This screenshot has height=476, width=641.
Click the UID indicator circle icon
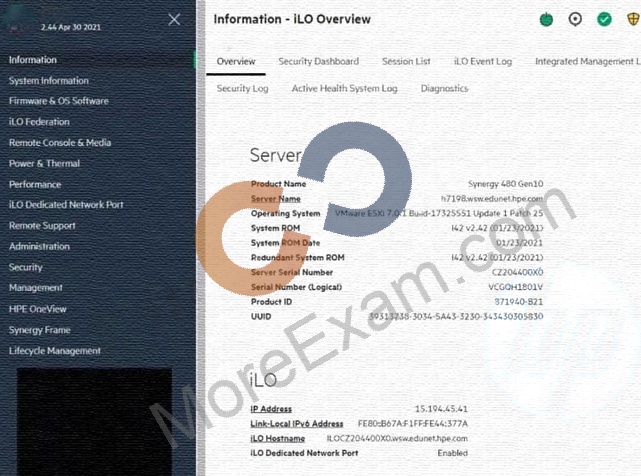point(575,19)
